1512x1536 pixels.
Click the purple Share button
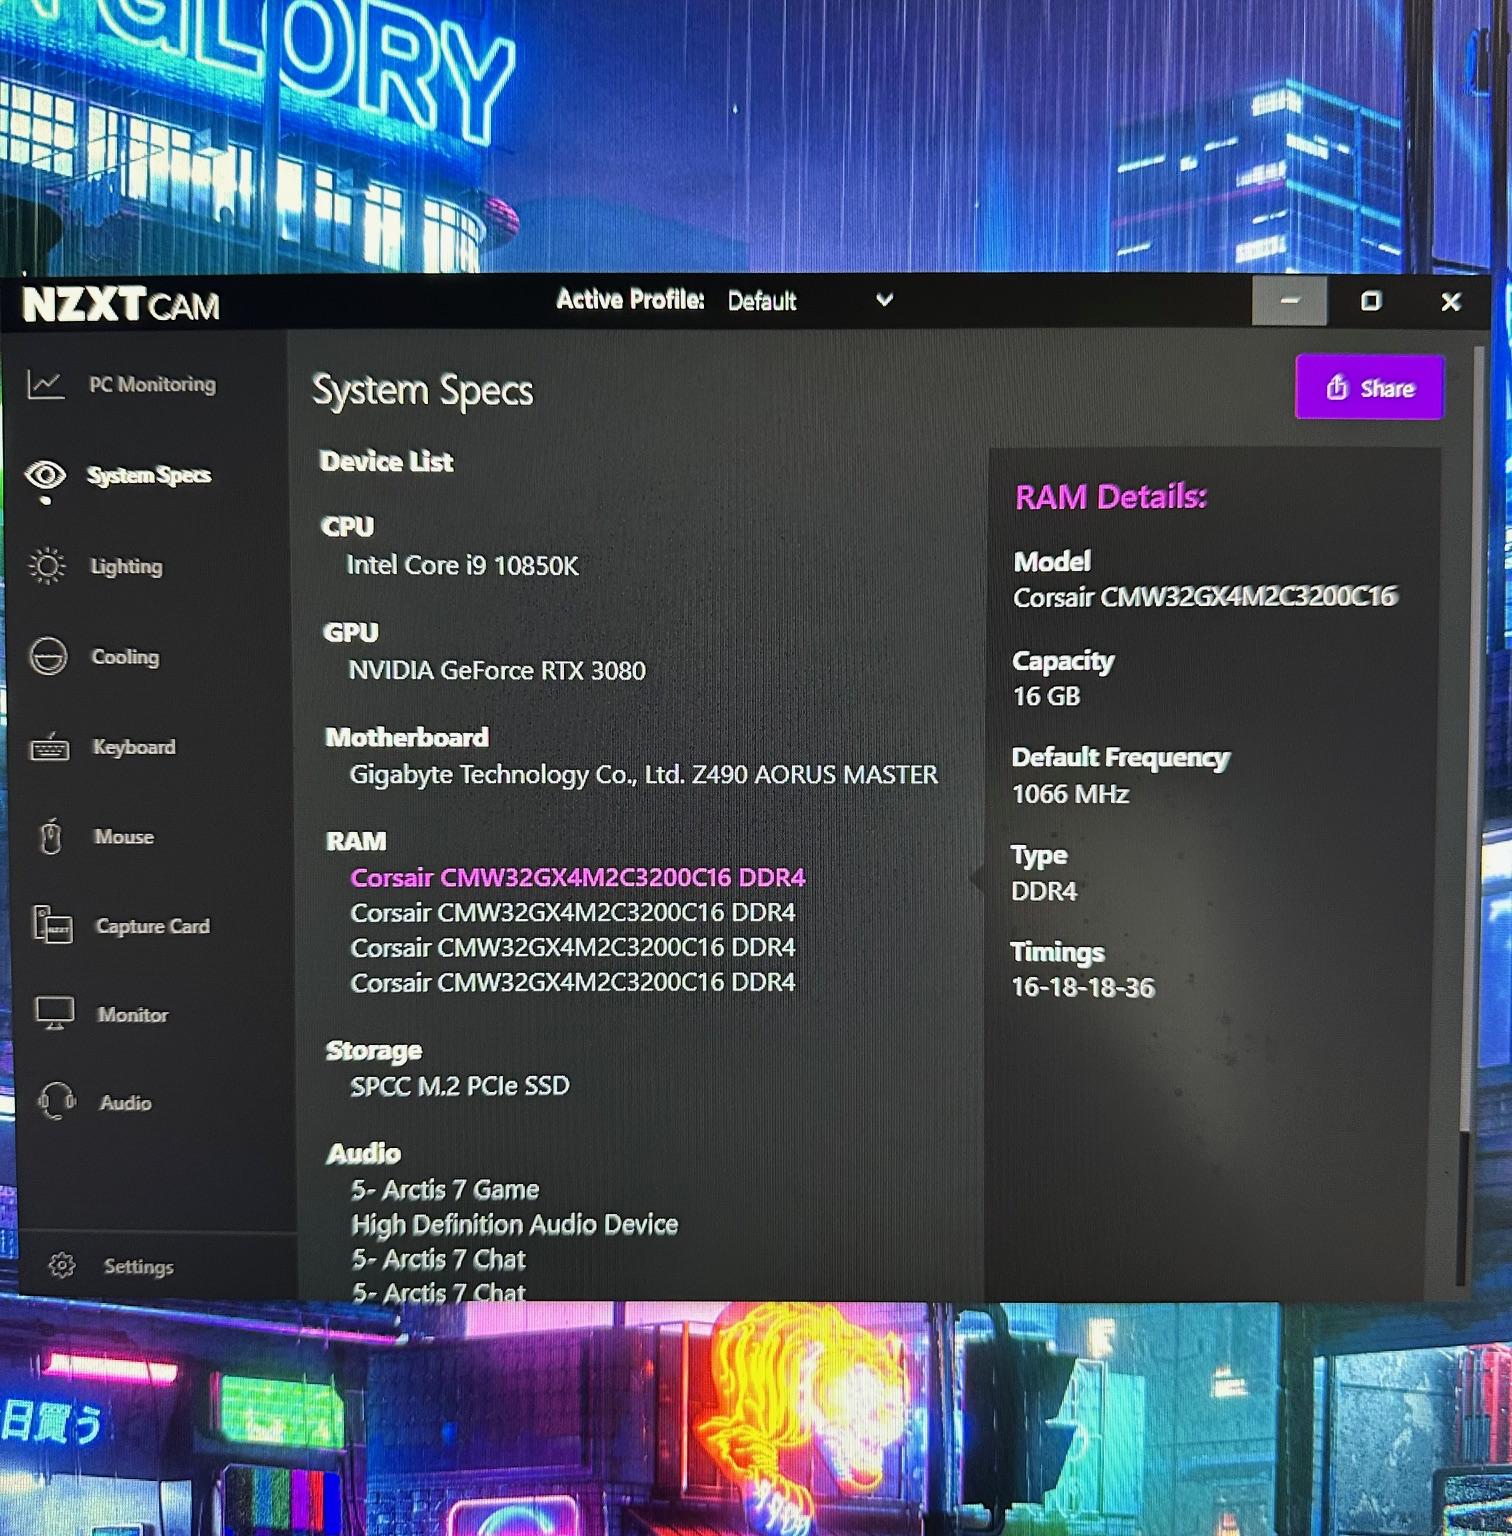click(x=1369, y=387)
